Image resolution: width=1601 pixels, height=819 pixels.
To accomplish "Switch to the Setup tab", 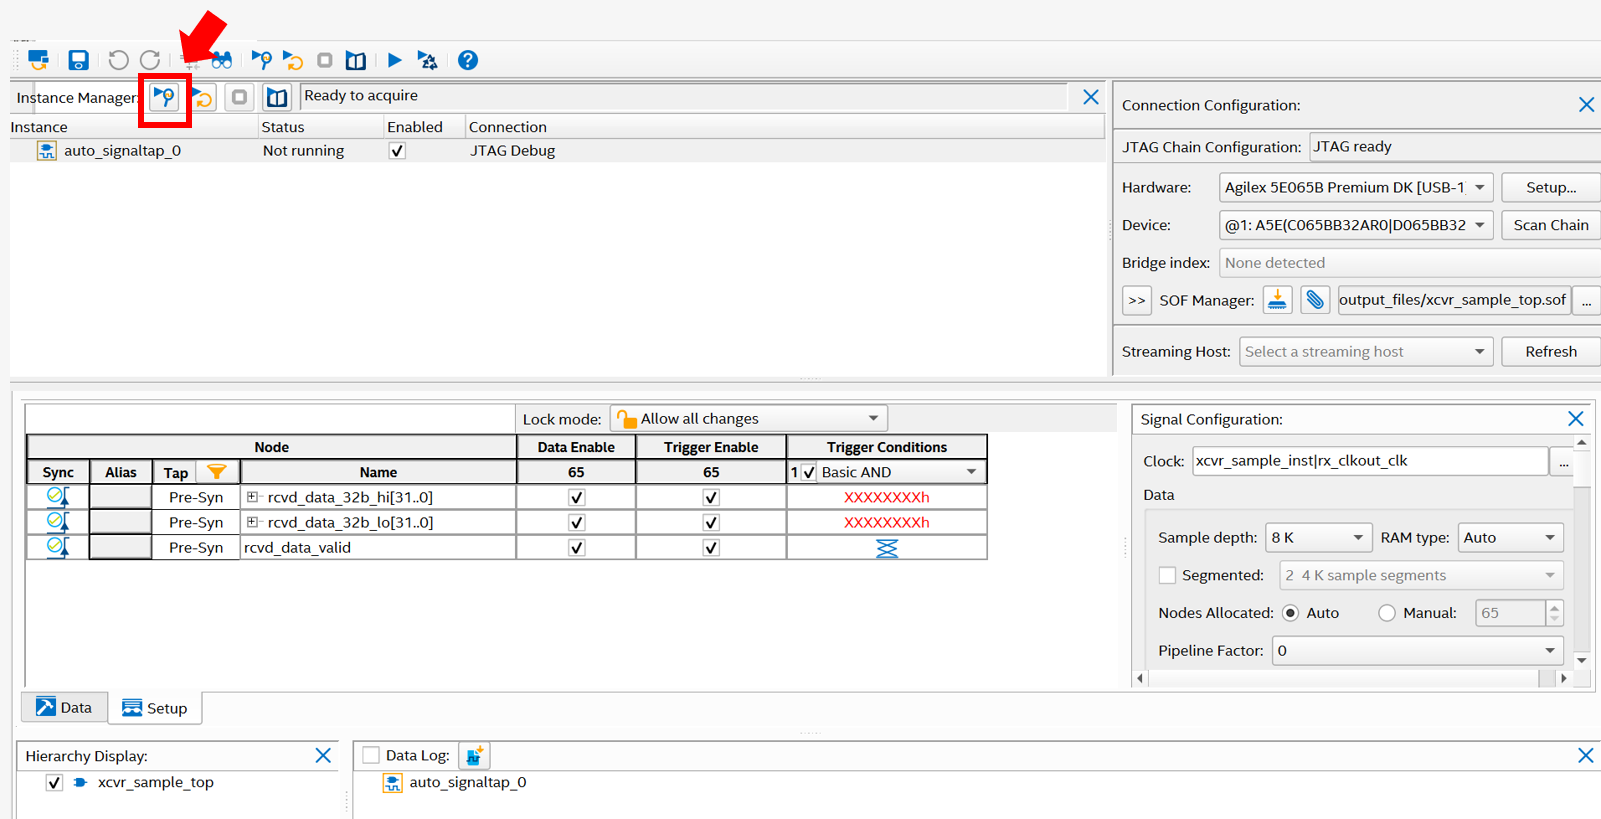I will coord(155,708).
